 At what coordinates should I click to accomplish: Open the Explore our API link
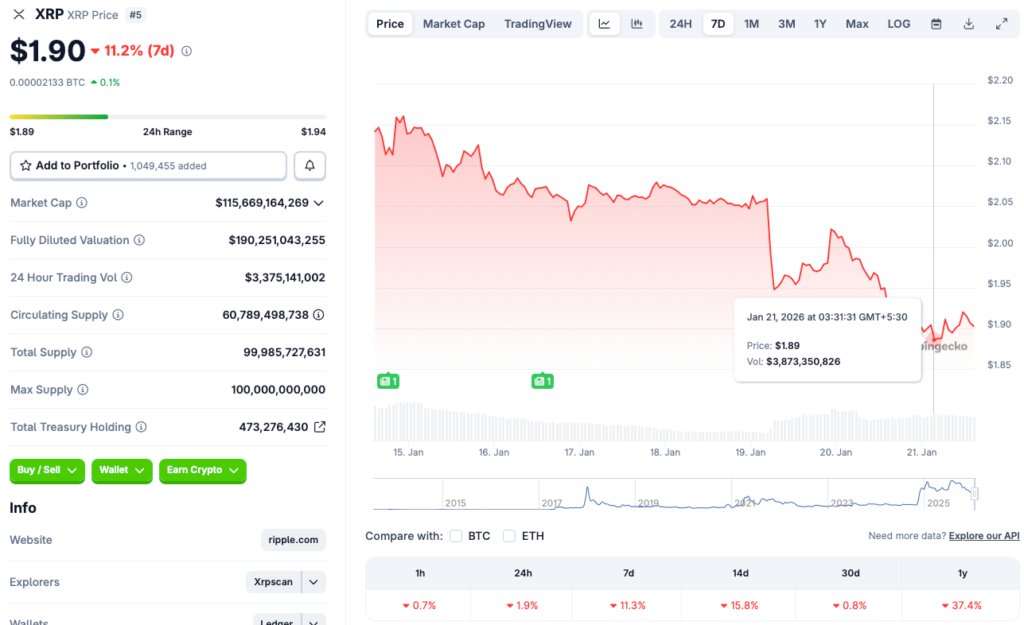(x=984, y=535)
